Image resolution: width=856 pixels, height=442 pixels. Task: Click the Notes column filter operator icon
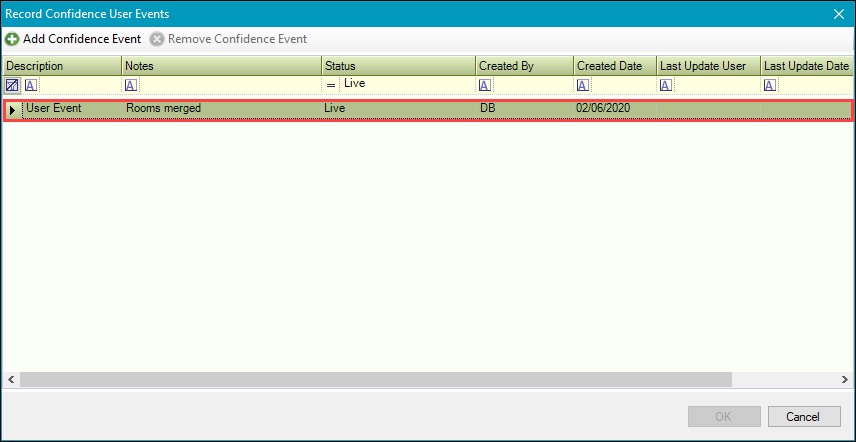(131, 86)
